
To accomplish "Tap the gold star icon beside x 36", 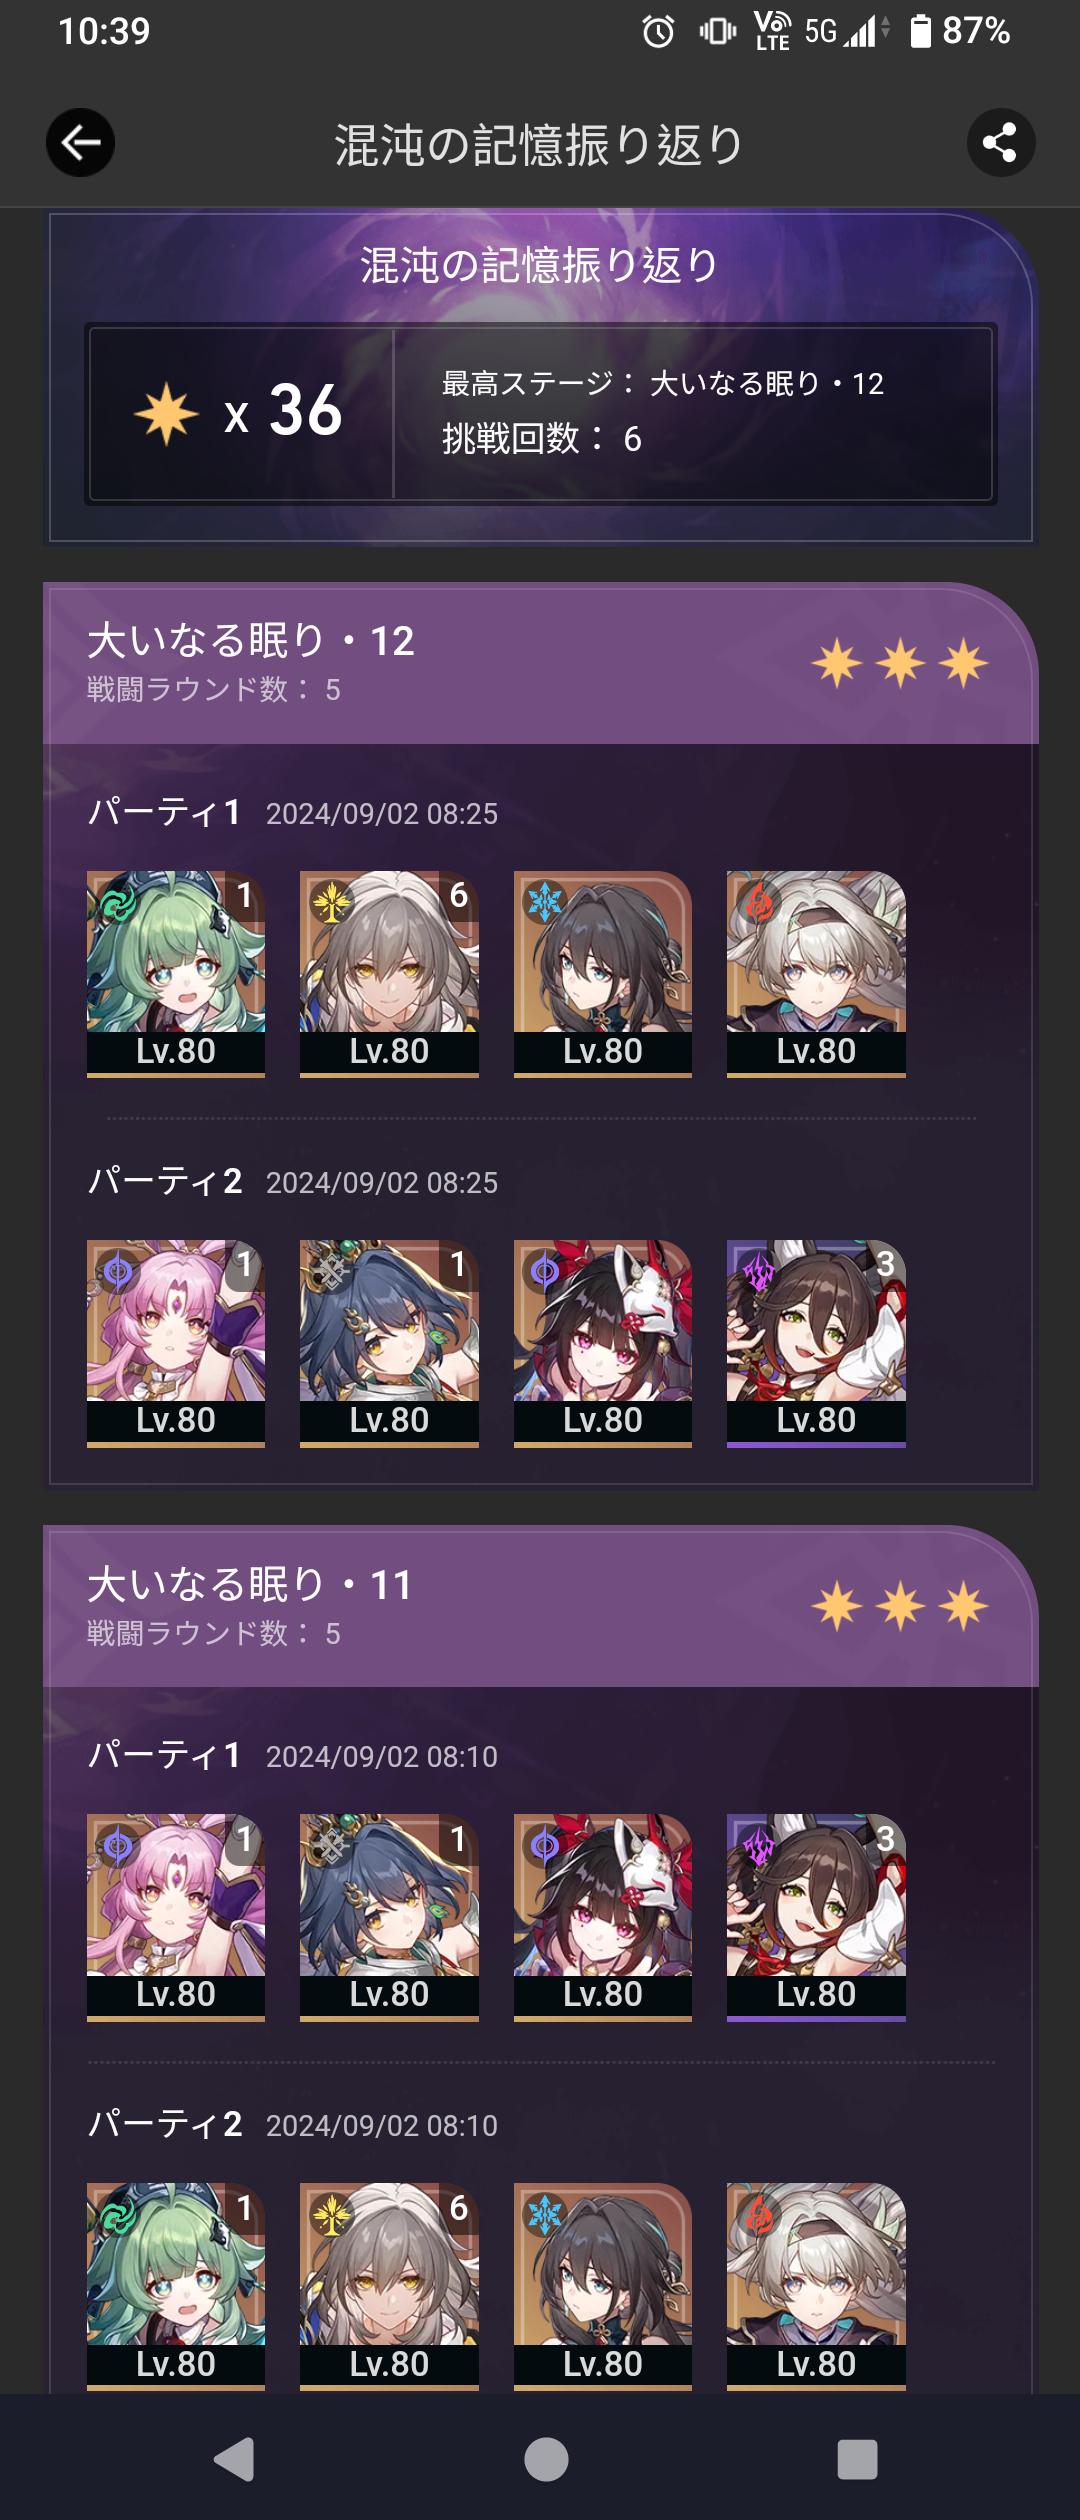I will click(166, 412).
